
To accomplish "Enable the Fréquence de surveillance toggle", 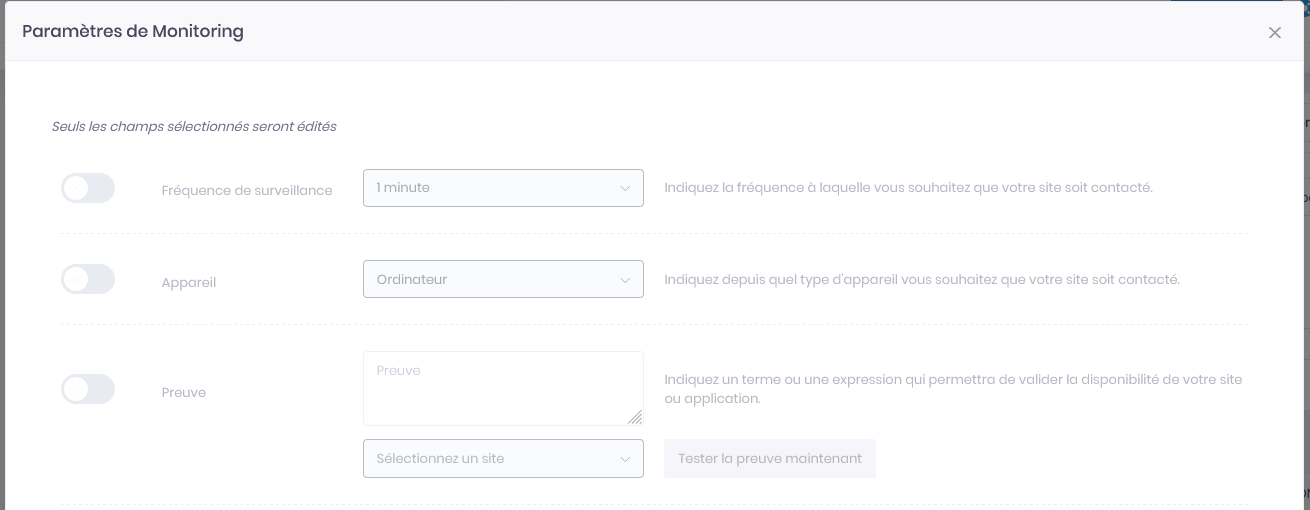I will tap(88, 188).
